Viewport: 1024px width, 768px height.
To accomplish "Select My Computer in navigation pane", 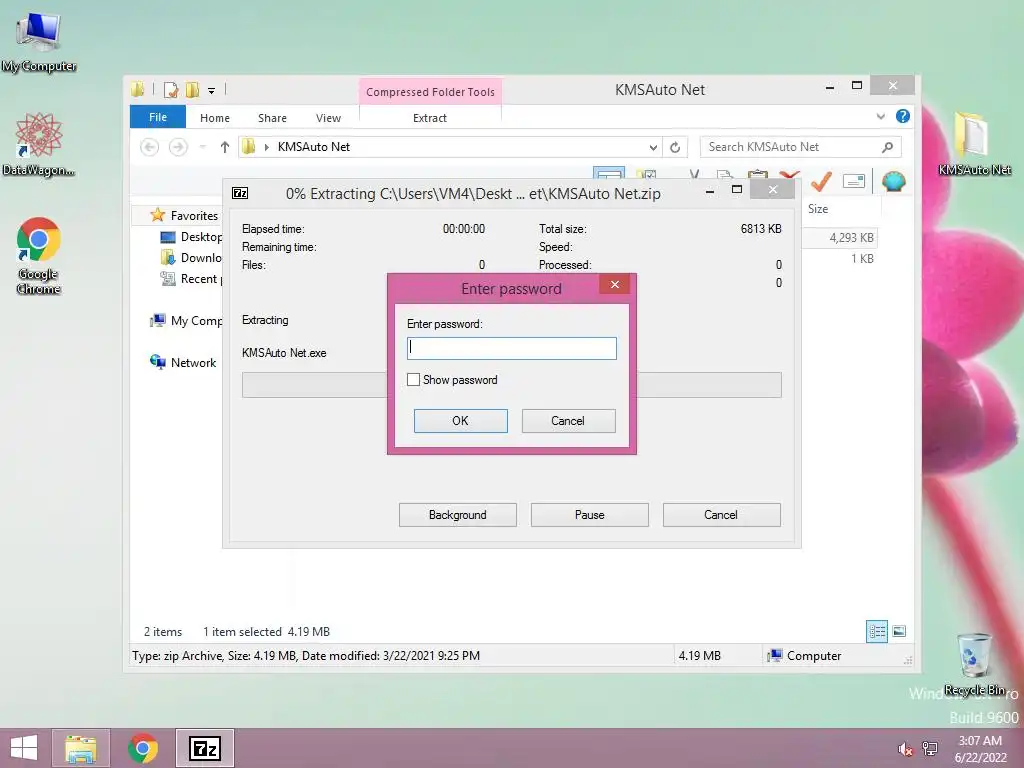I will pos(196,321).
